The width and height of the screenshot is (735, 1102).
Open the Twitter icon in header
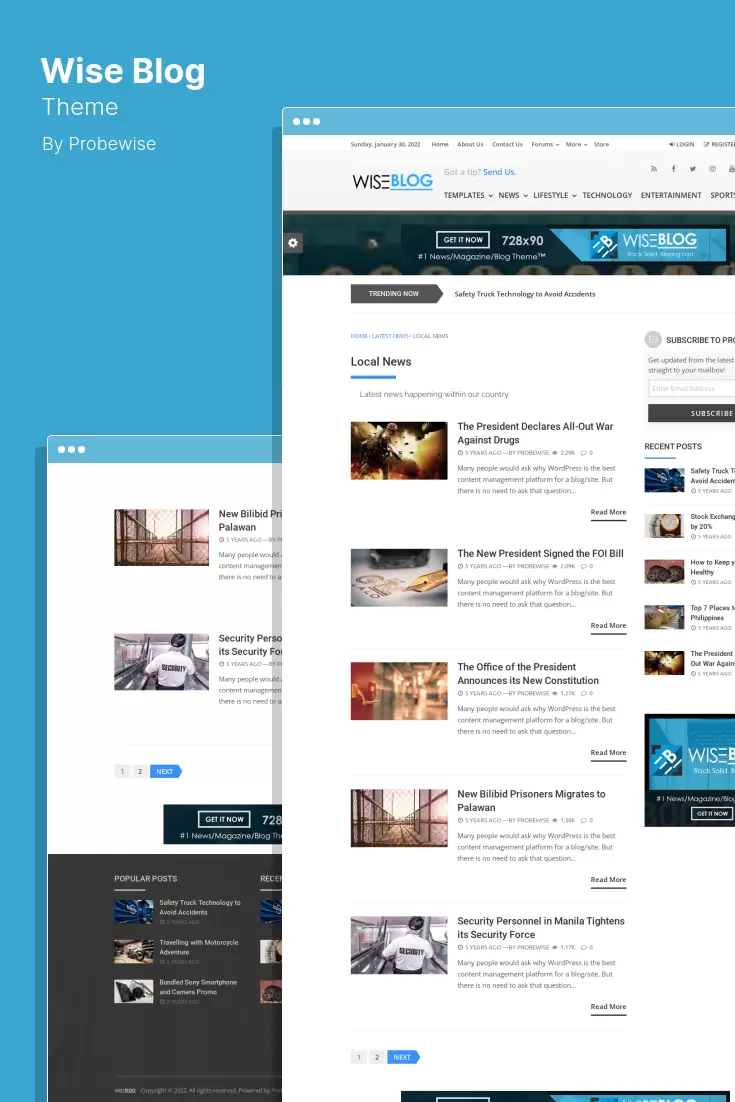point(693,169)
